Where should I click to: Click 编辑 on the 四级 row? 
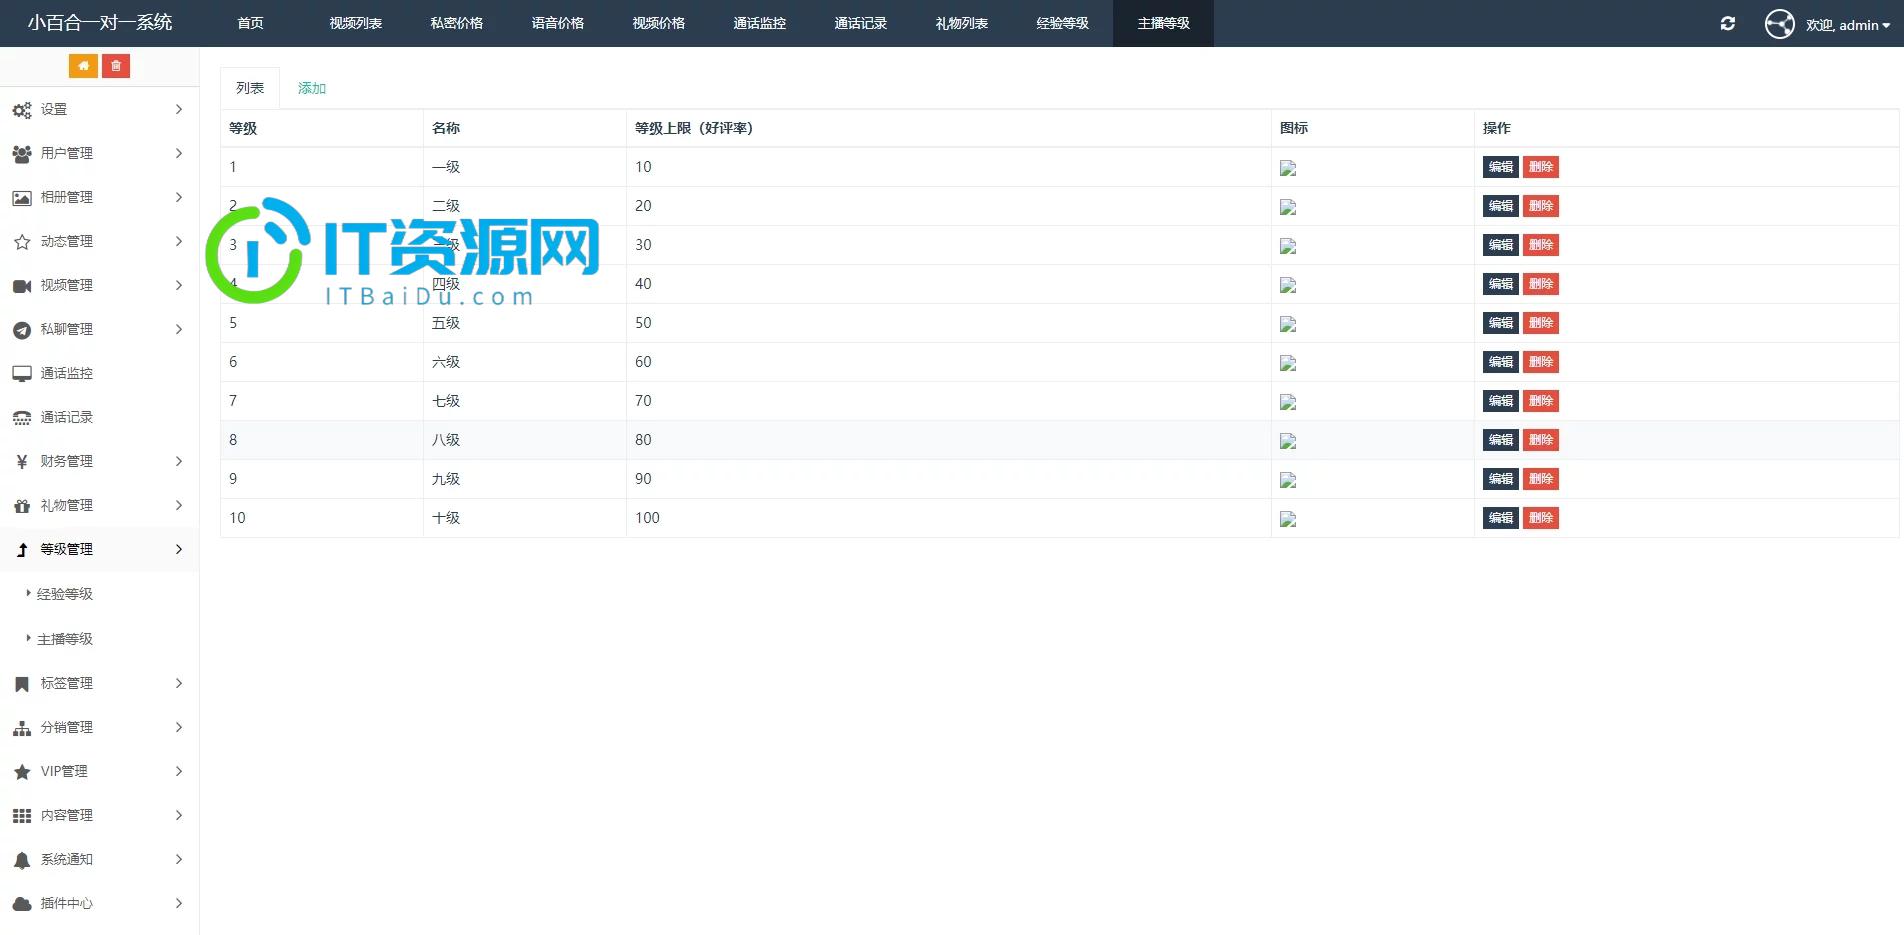[1500, 284]
